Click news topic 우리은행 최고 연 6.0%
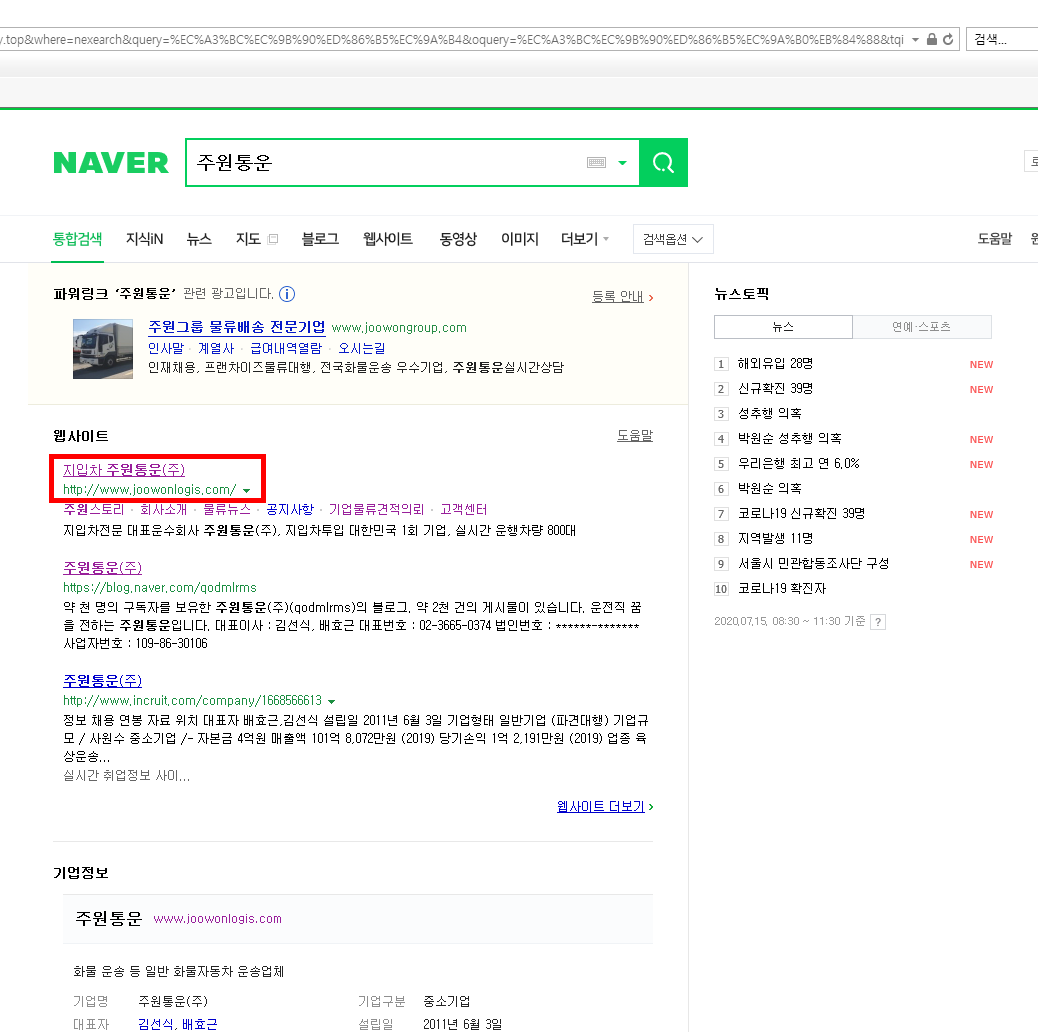This screenshot has height=1032, width=1038. tap(798, 463)
